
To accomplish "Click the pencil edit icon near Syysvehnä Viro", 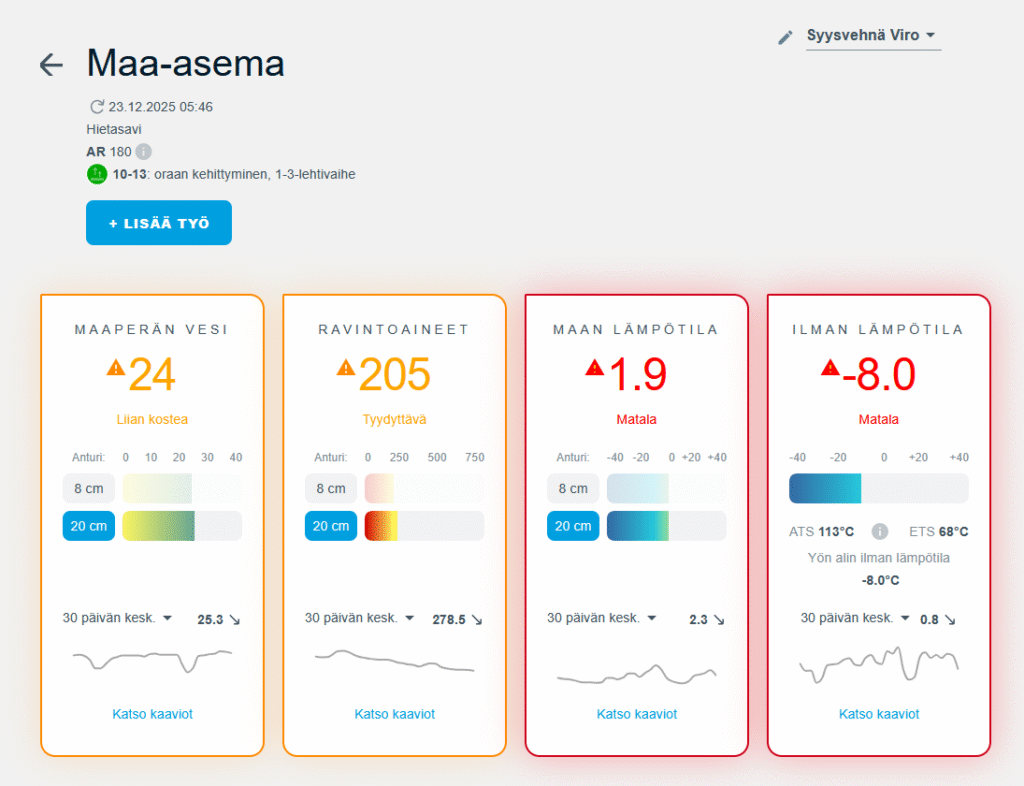I will tap(785, 37).
